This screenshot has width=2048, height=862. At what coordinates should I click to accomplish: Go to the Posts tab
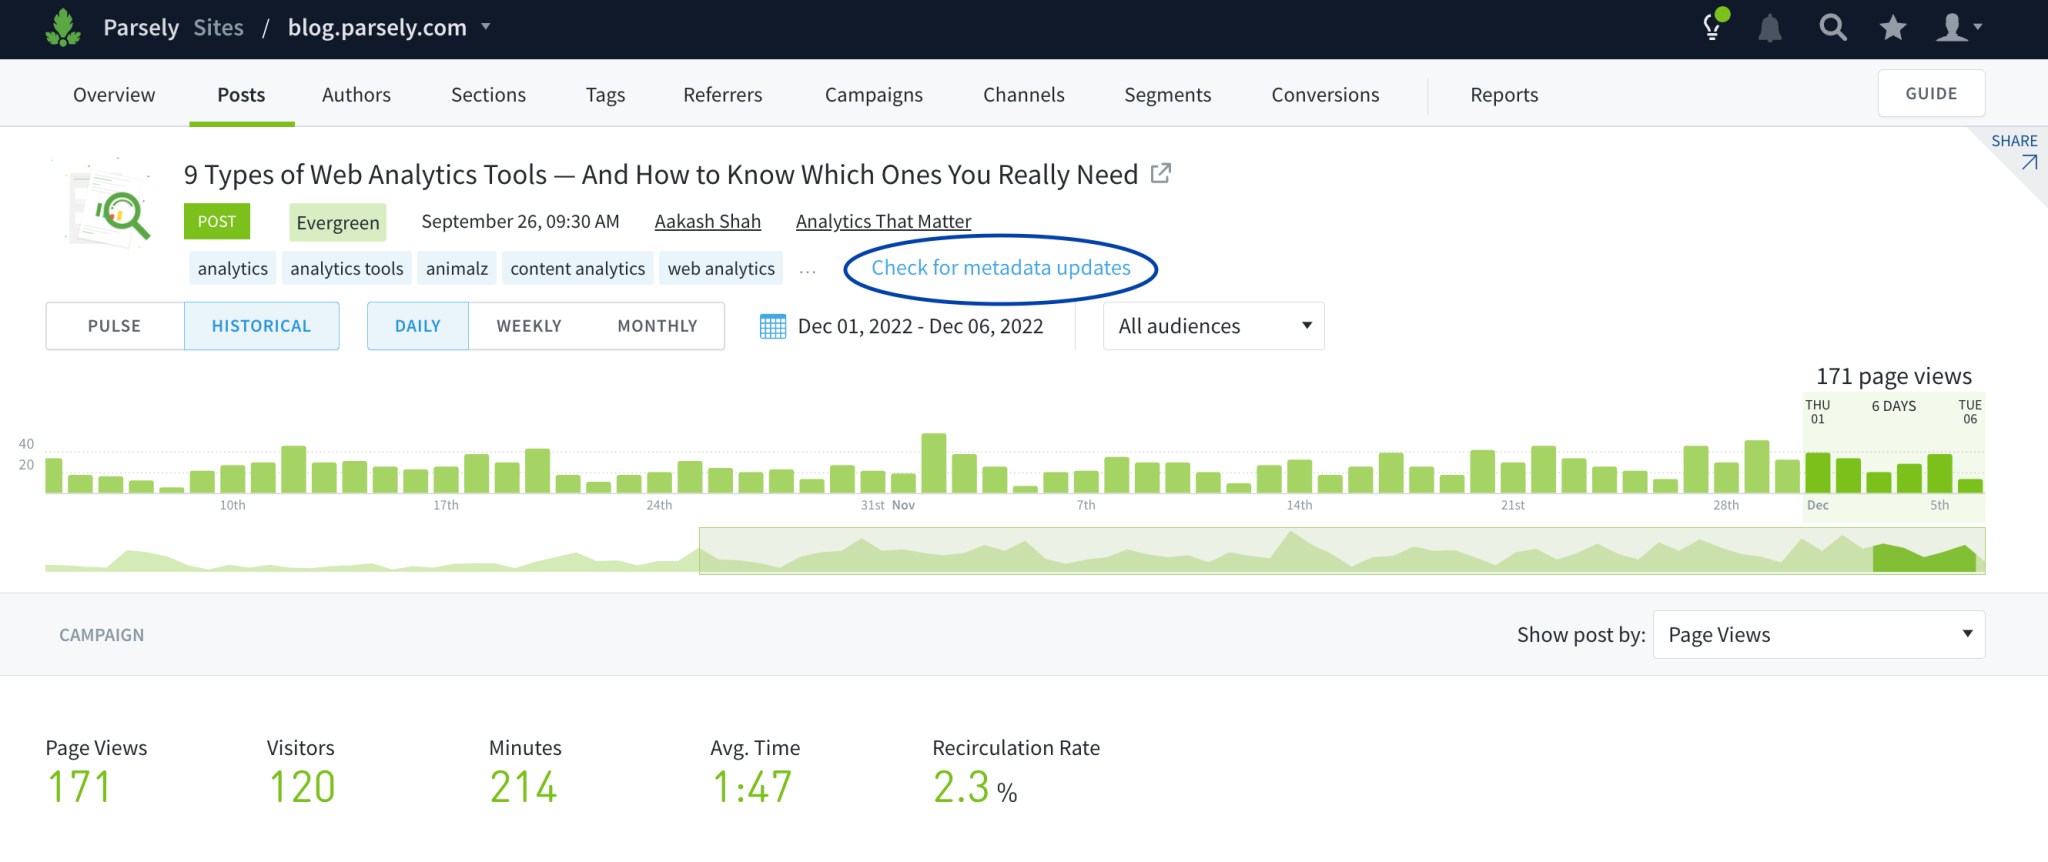[241, 95]
